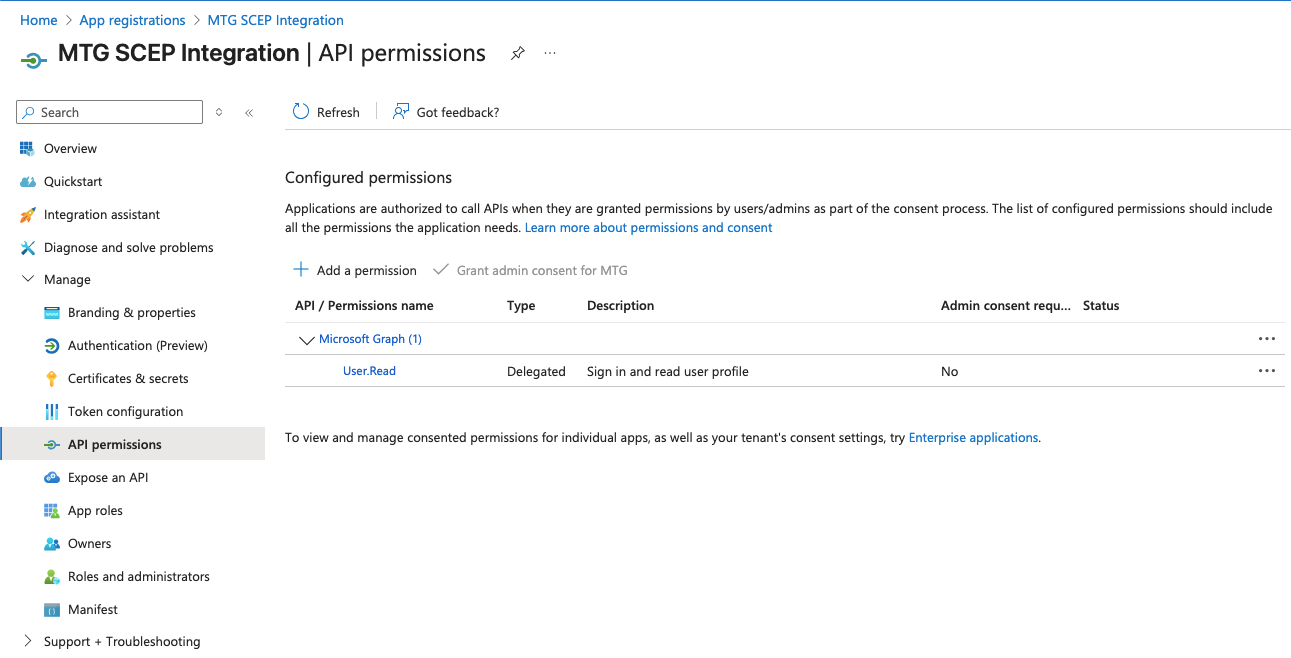
Task: Collapse the Microsoft Graph permissions group
Action: pos(307,340)
